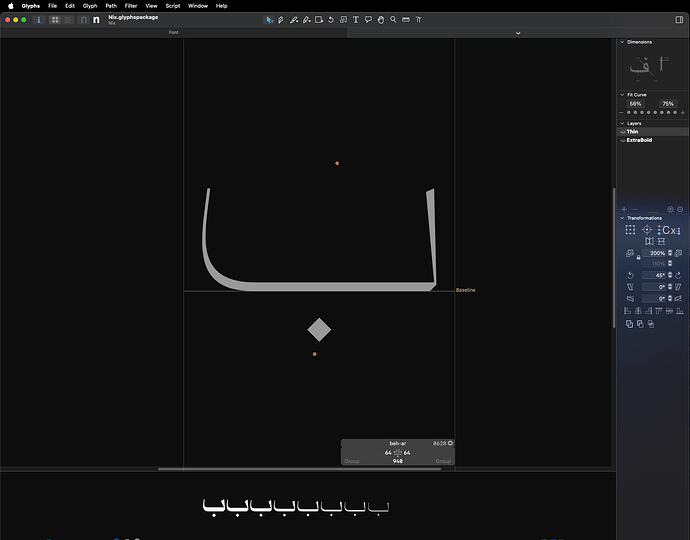Viewport: 690px width, 540px height.
Task: Rotate counterclockwise by 45°
Action: [x=630, y=275]
